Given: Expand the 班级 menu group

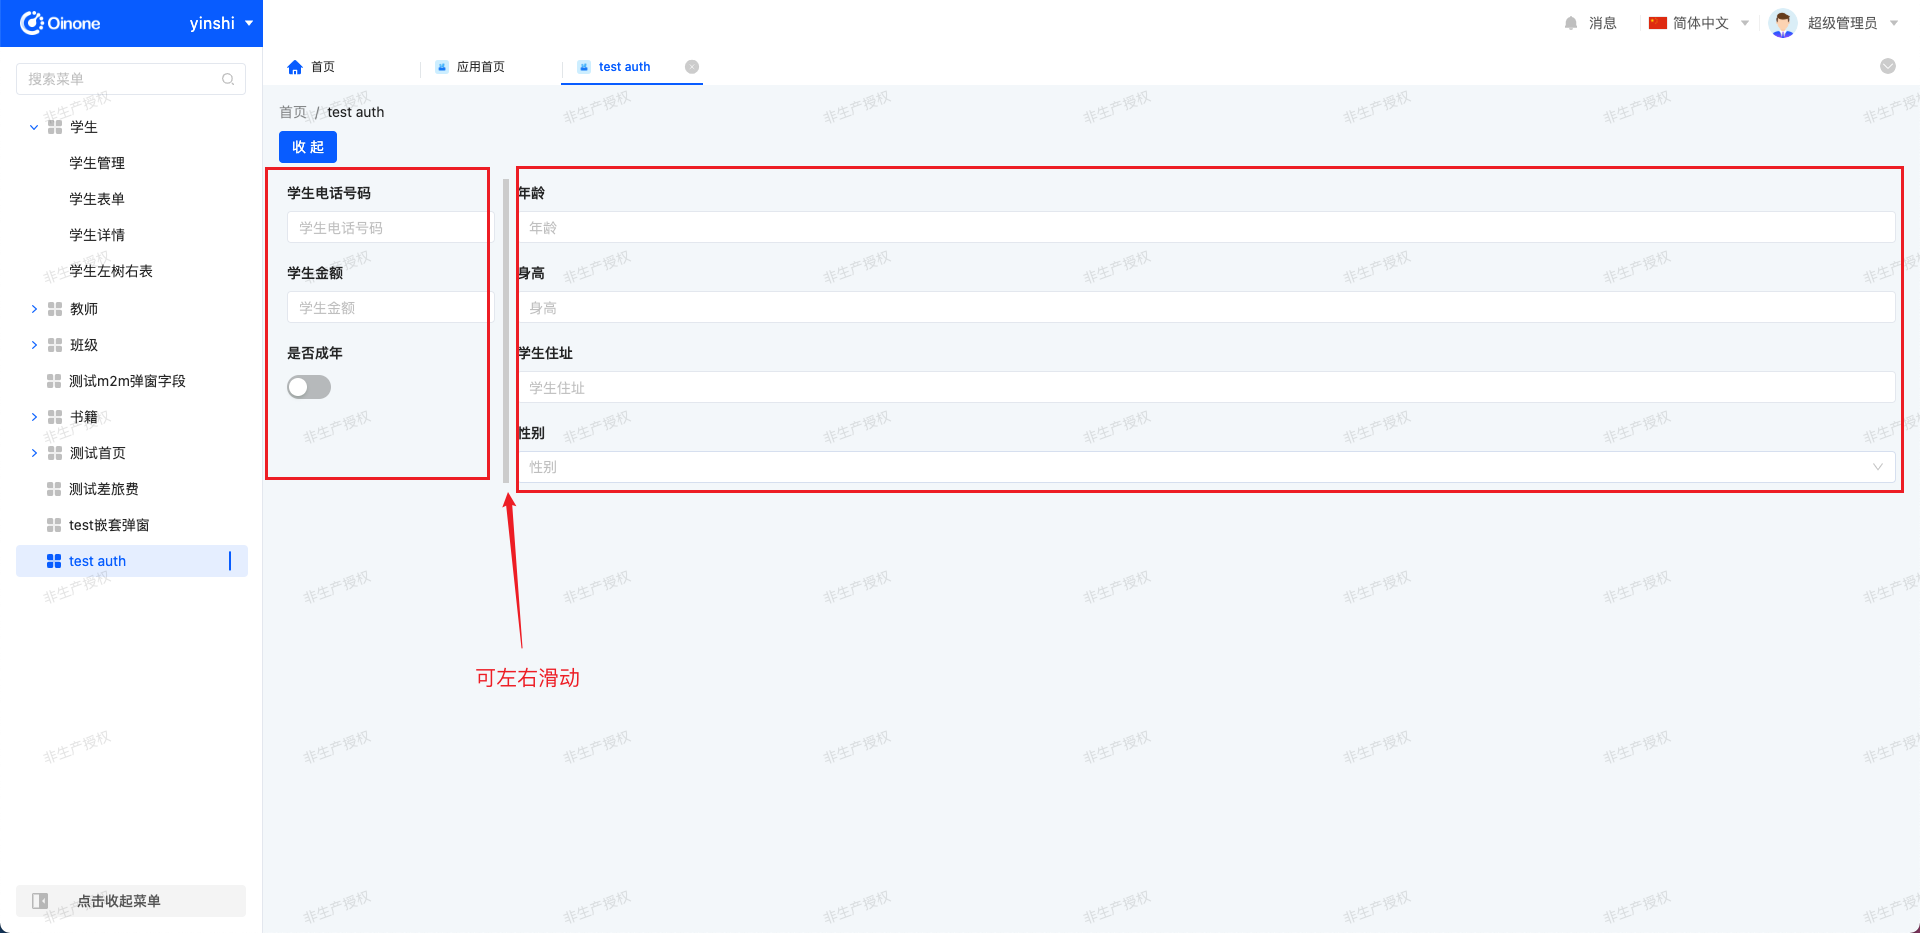Looking at the screenshot, I should coord(34,345).
